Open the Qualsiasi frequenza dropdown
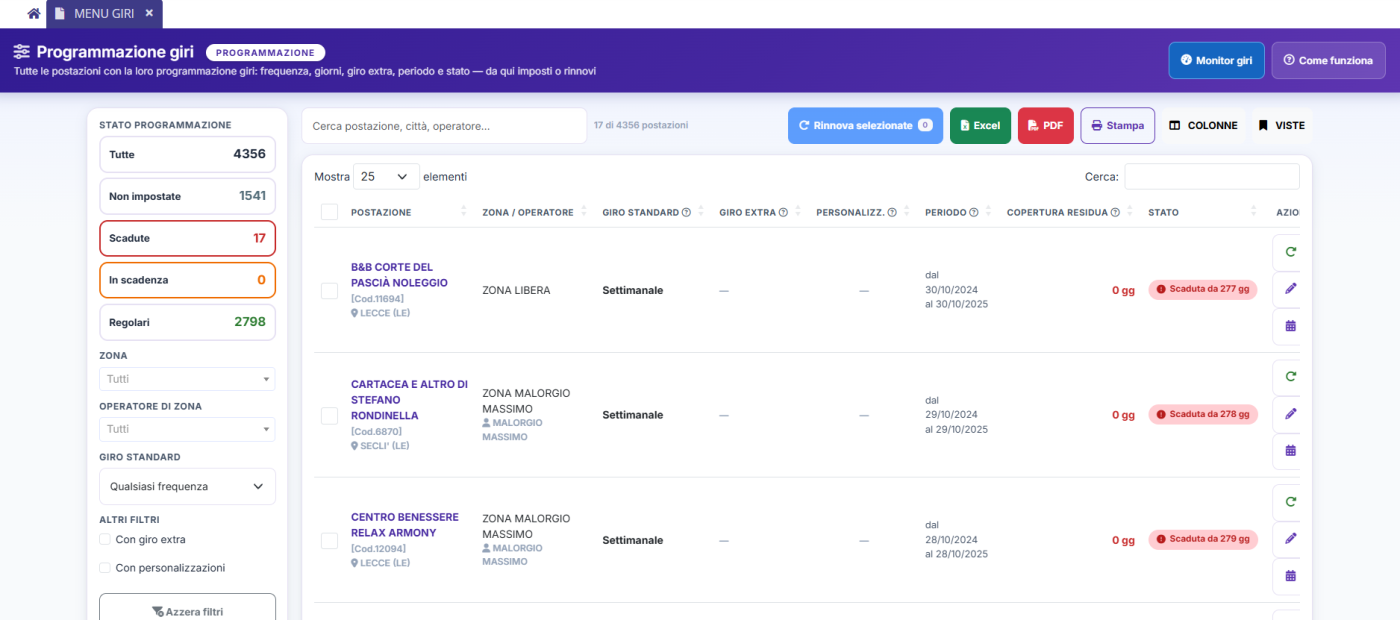The height and width of the screenshot is (620, 1400). [187, 486]
